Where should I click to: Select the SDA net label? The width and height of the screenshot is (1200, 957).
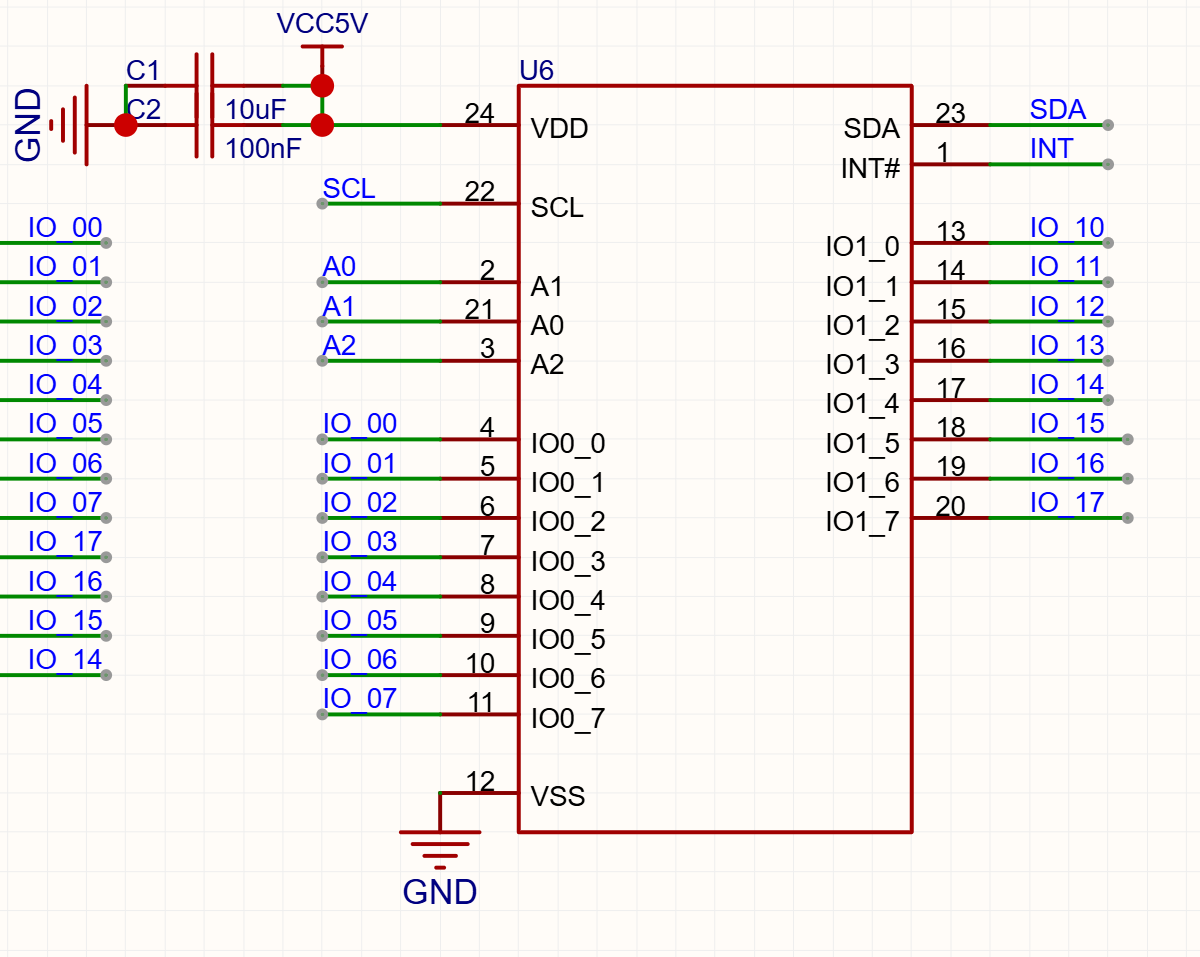click(1058, 109)
